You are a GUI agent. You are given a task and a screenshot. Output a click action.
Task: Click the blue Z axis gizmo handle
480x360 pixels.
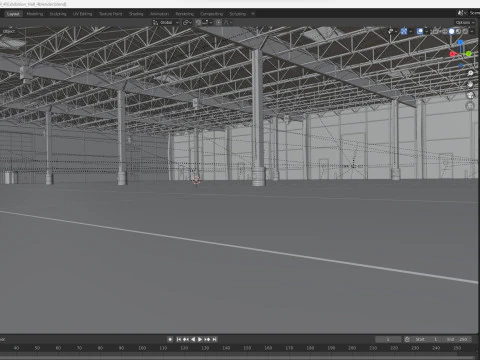point(460,42)
